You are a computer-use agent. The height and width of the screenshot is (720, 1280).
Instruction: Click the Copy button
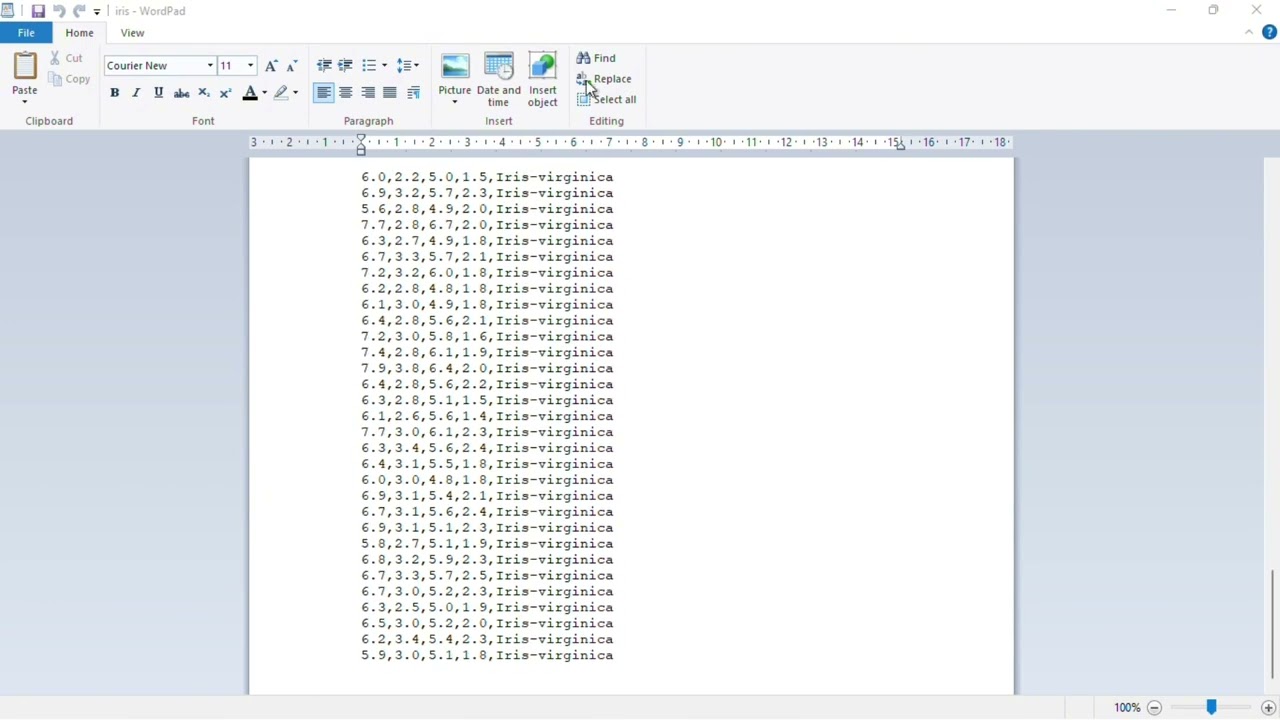pyautogui.click(x=69, y=79)
